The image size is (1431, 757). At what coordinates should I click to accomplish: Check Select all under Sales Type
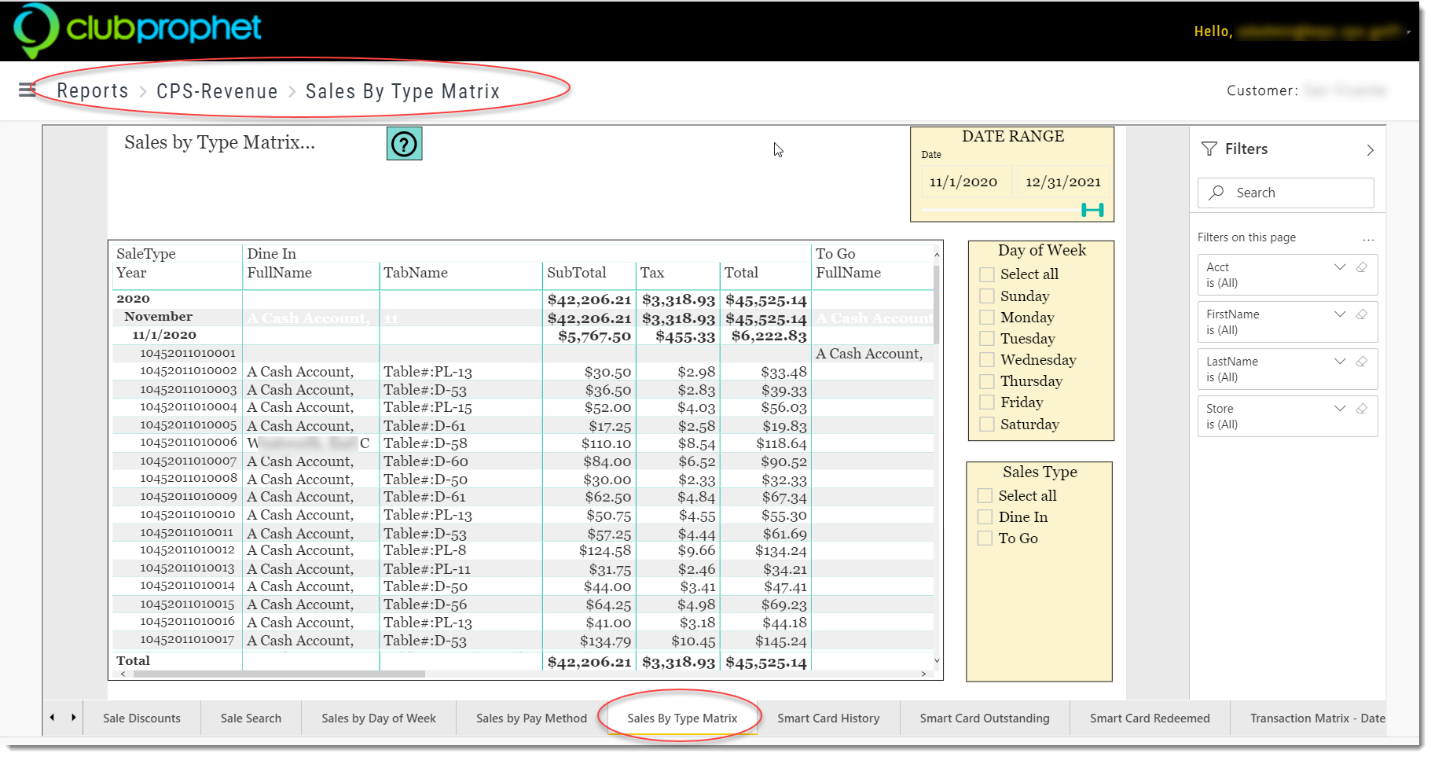click(x=985, y=496)
